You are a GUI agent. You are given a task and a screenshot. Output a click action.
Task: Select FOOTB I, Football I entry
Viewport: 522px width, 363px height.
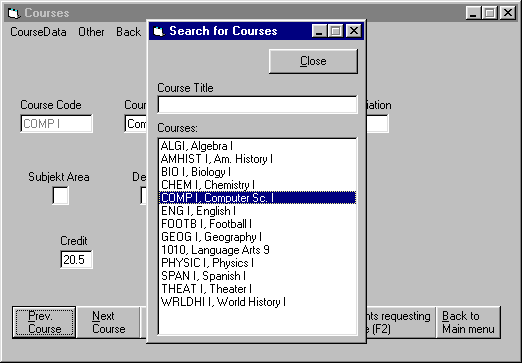click(x=257, y=224)
